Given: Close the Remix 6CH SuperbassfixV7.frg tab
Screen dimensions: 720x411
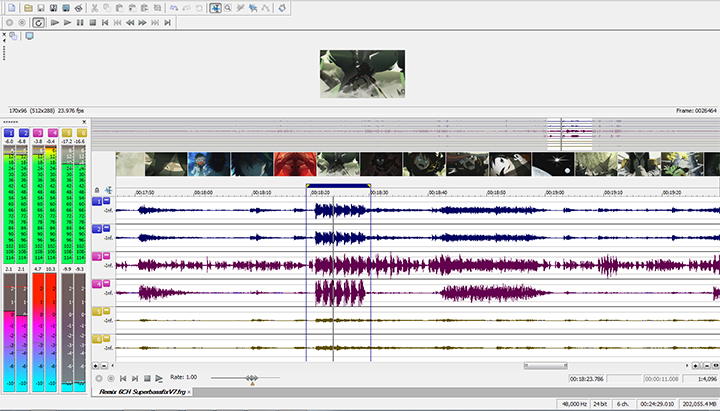Looking at the screenshot, I should 191,392.
